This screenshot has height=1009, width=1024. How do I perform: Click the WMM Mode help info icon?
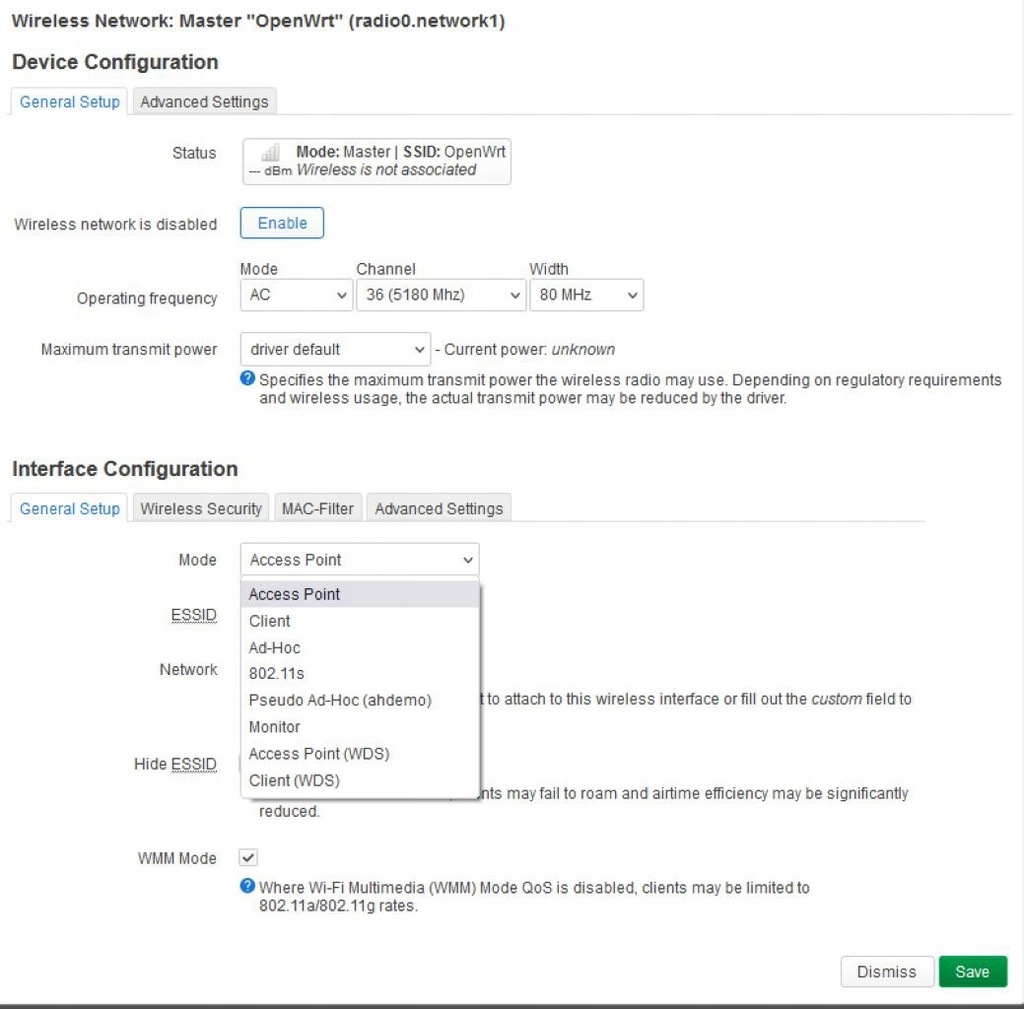point(248,886)
